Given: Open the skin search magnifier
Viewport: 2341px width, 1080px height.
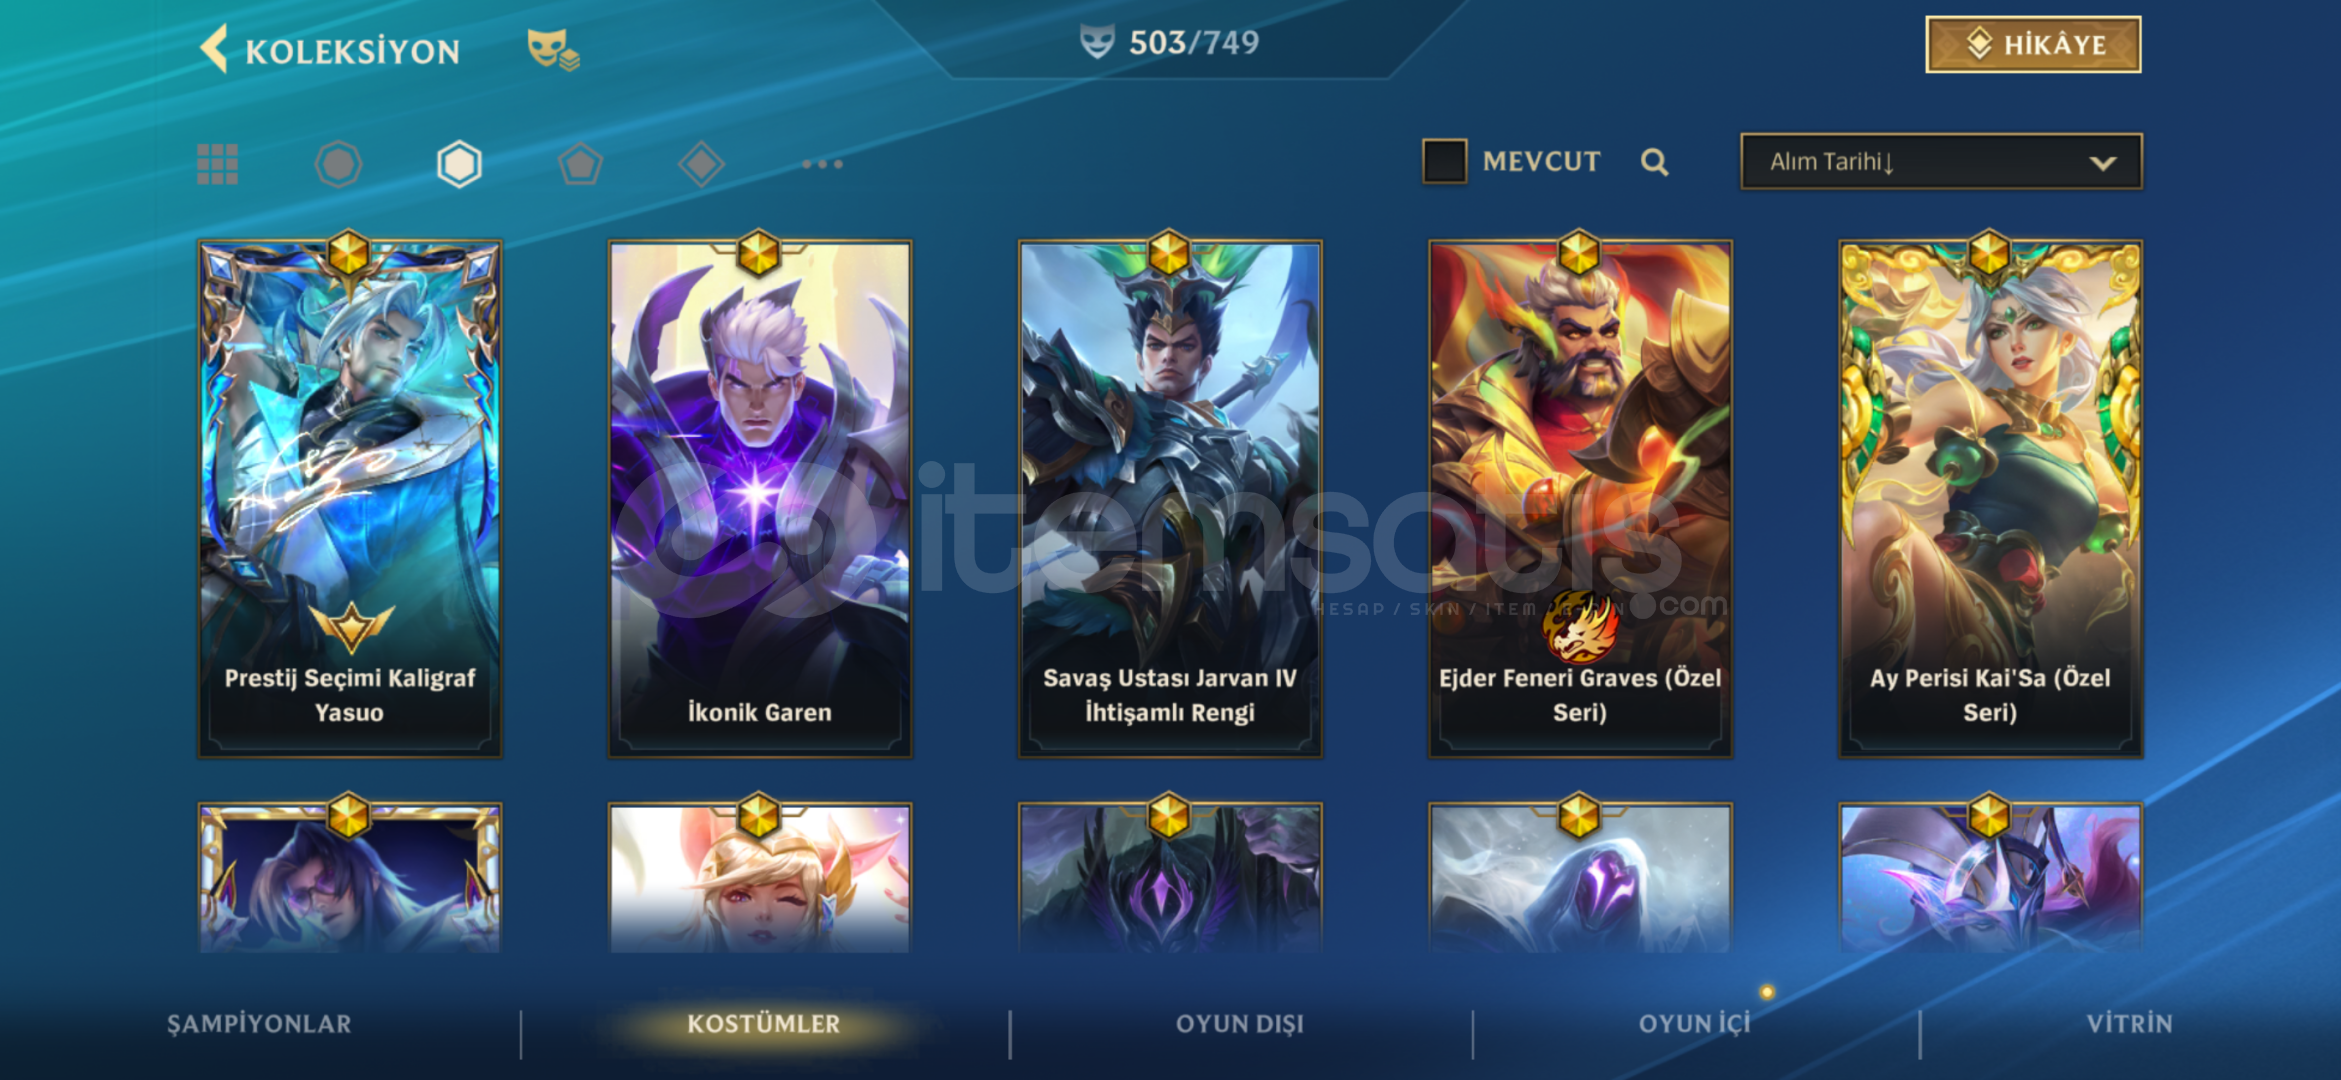Looking at the screenshot, I should 1655,162.
